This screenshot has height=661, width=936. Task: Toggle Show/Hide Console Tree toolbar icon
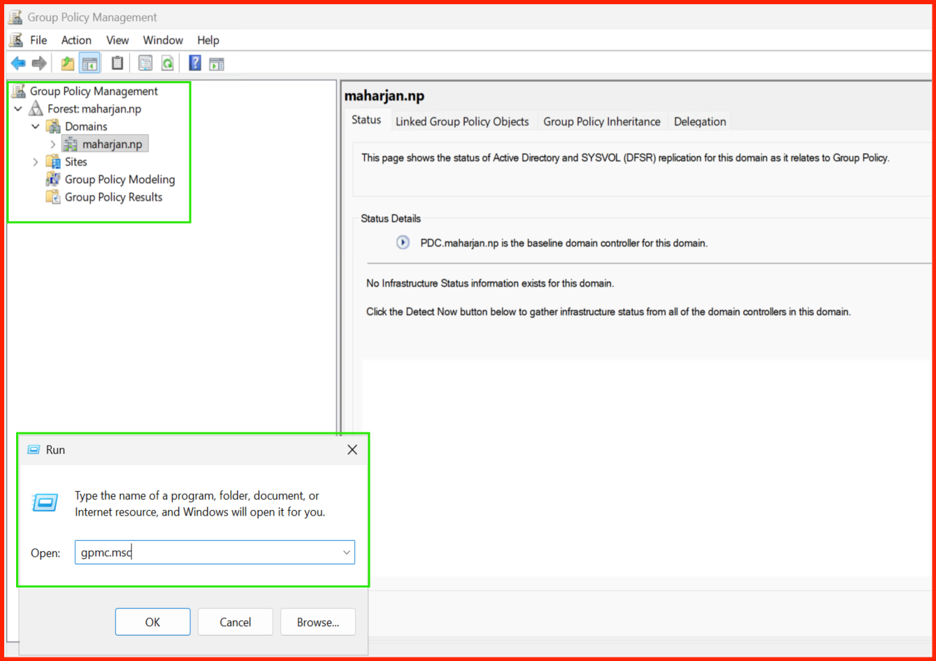coord(90,63)
